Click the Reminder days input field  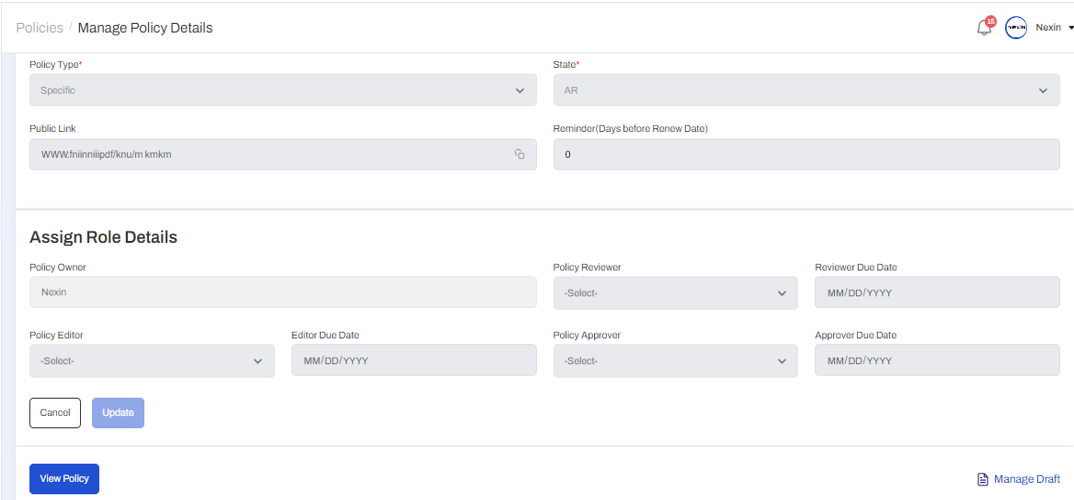806,154
